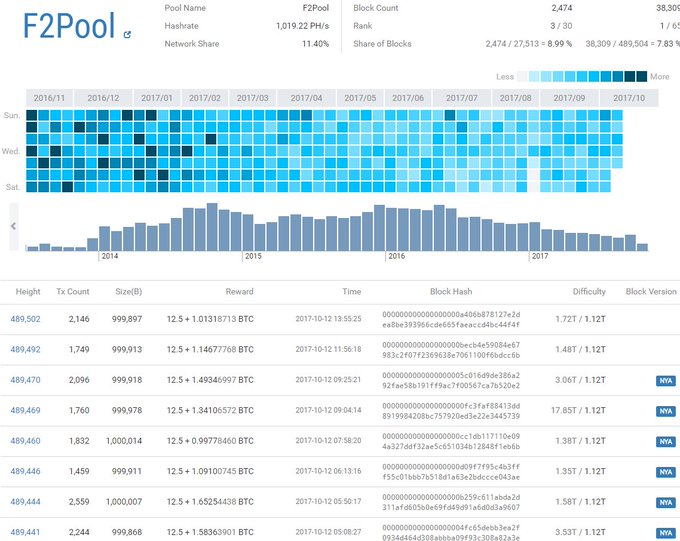Click the Block Count value 2,474
Screen dimensions: 680x541
(x=562, y=8)
